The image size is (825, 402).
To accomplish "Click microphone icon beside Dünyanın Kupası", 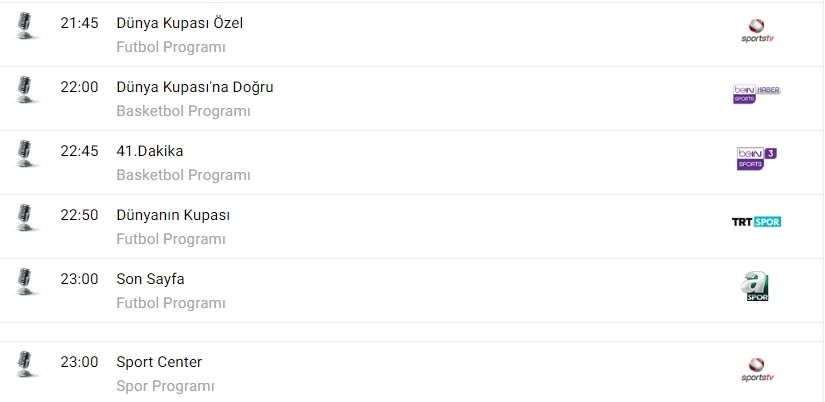I will tap(27, 218).
